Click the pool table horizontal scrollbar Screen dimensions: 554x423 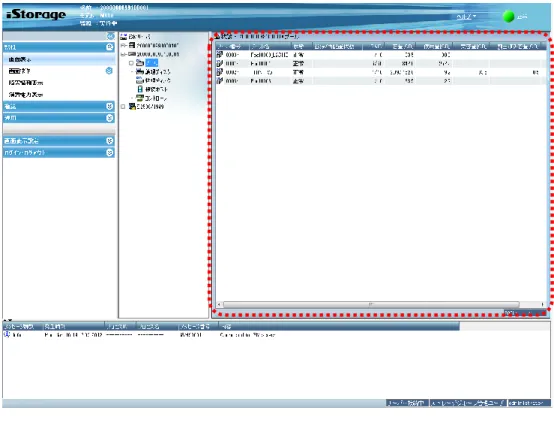click(371, 304)
